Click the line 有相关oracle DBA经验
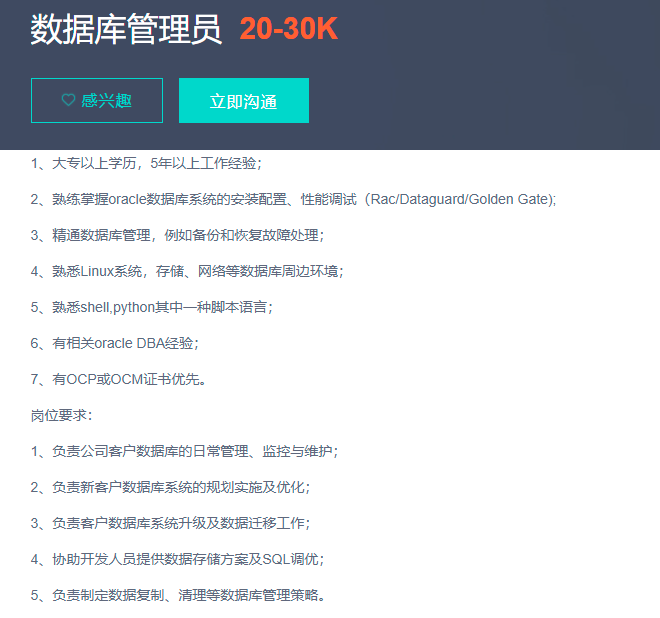The height and width of the screenshot is (618, 660). click(x=114, y=343)
